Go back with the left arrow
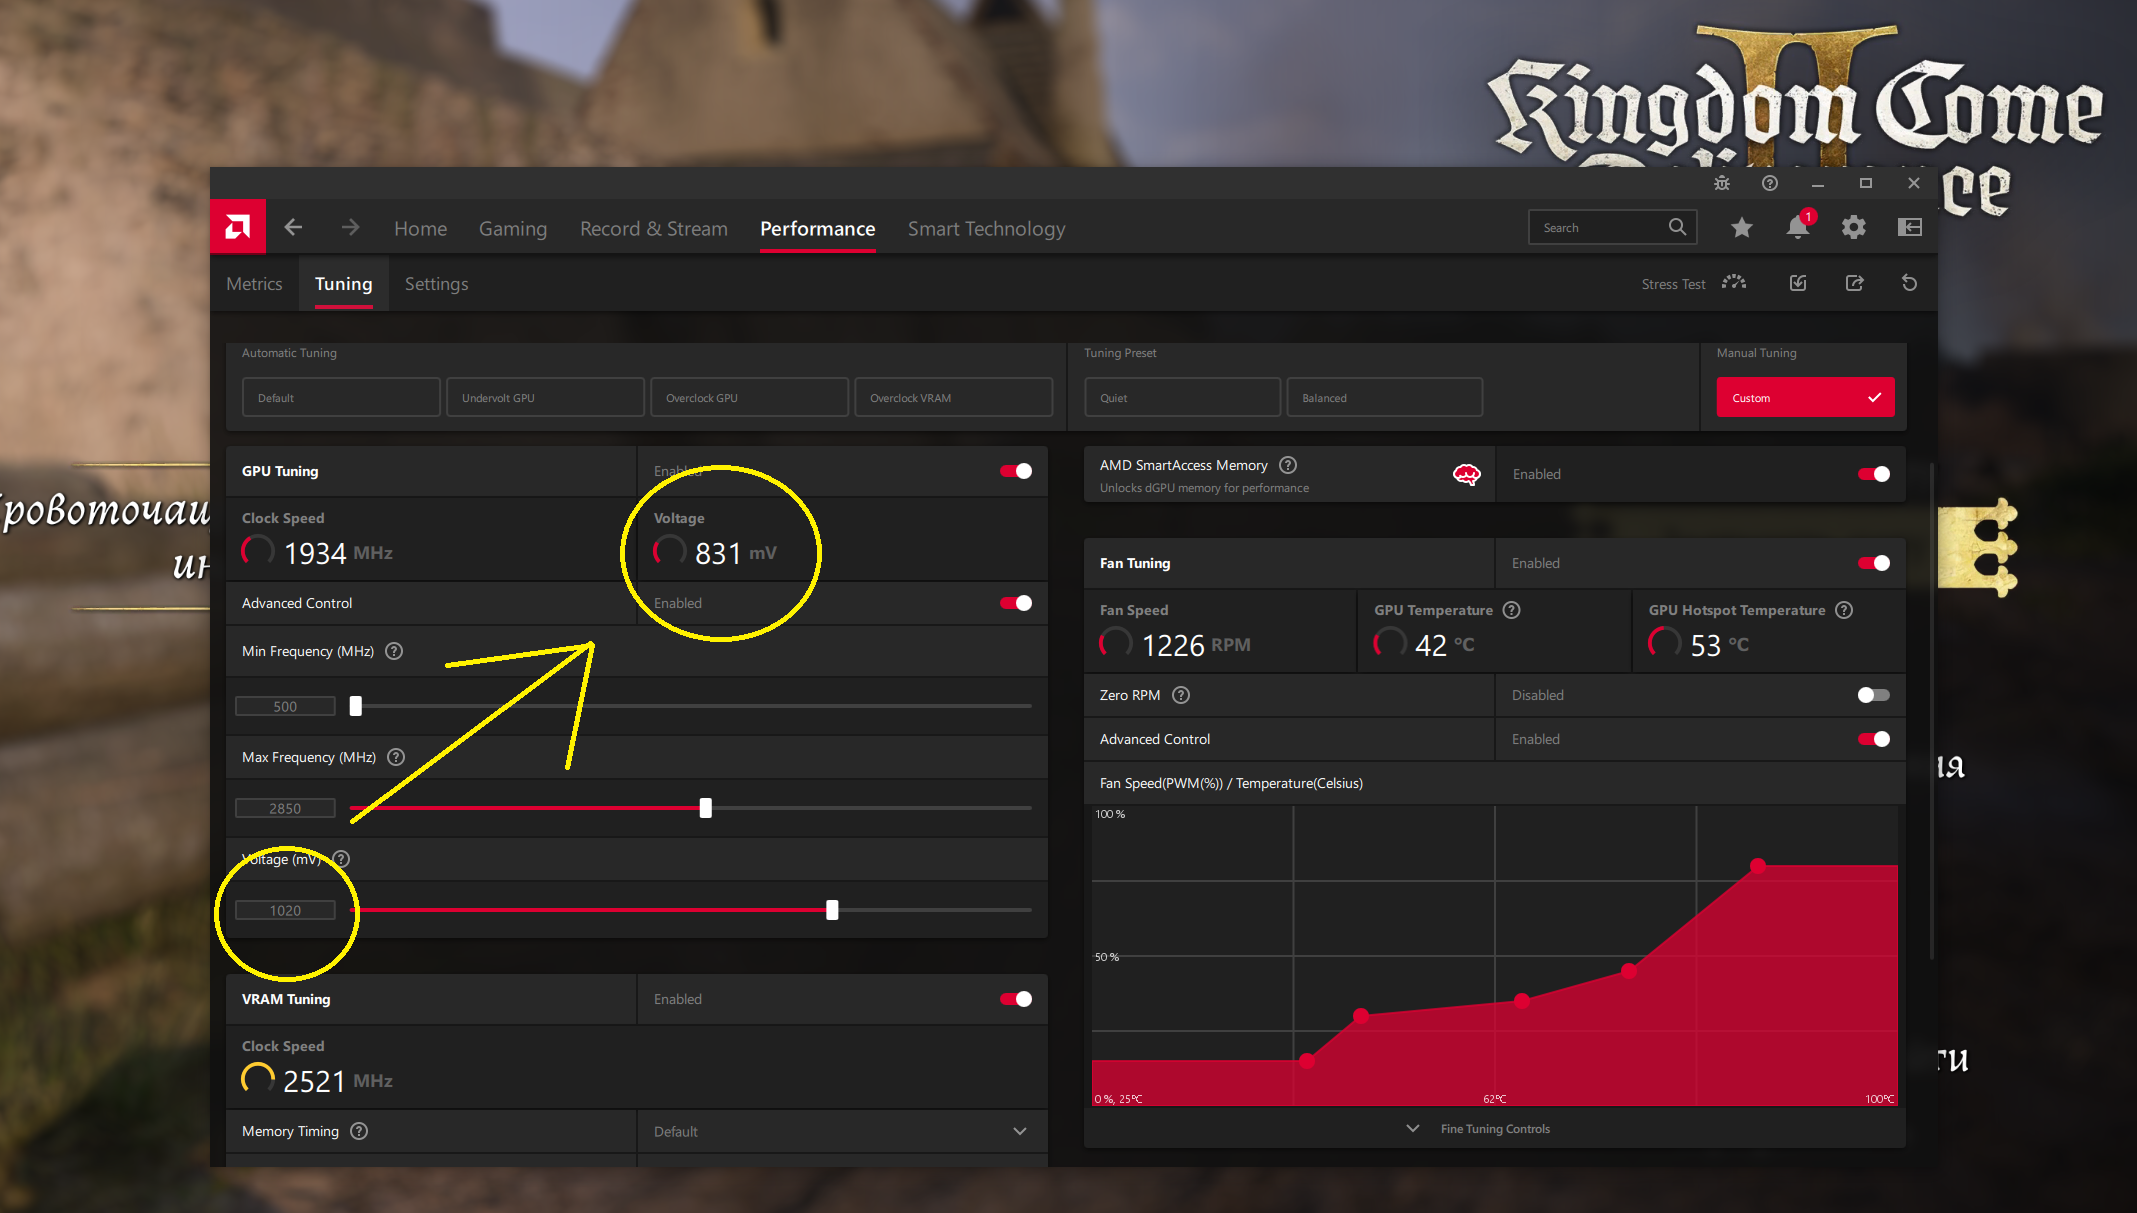 tap(293, 228)
